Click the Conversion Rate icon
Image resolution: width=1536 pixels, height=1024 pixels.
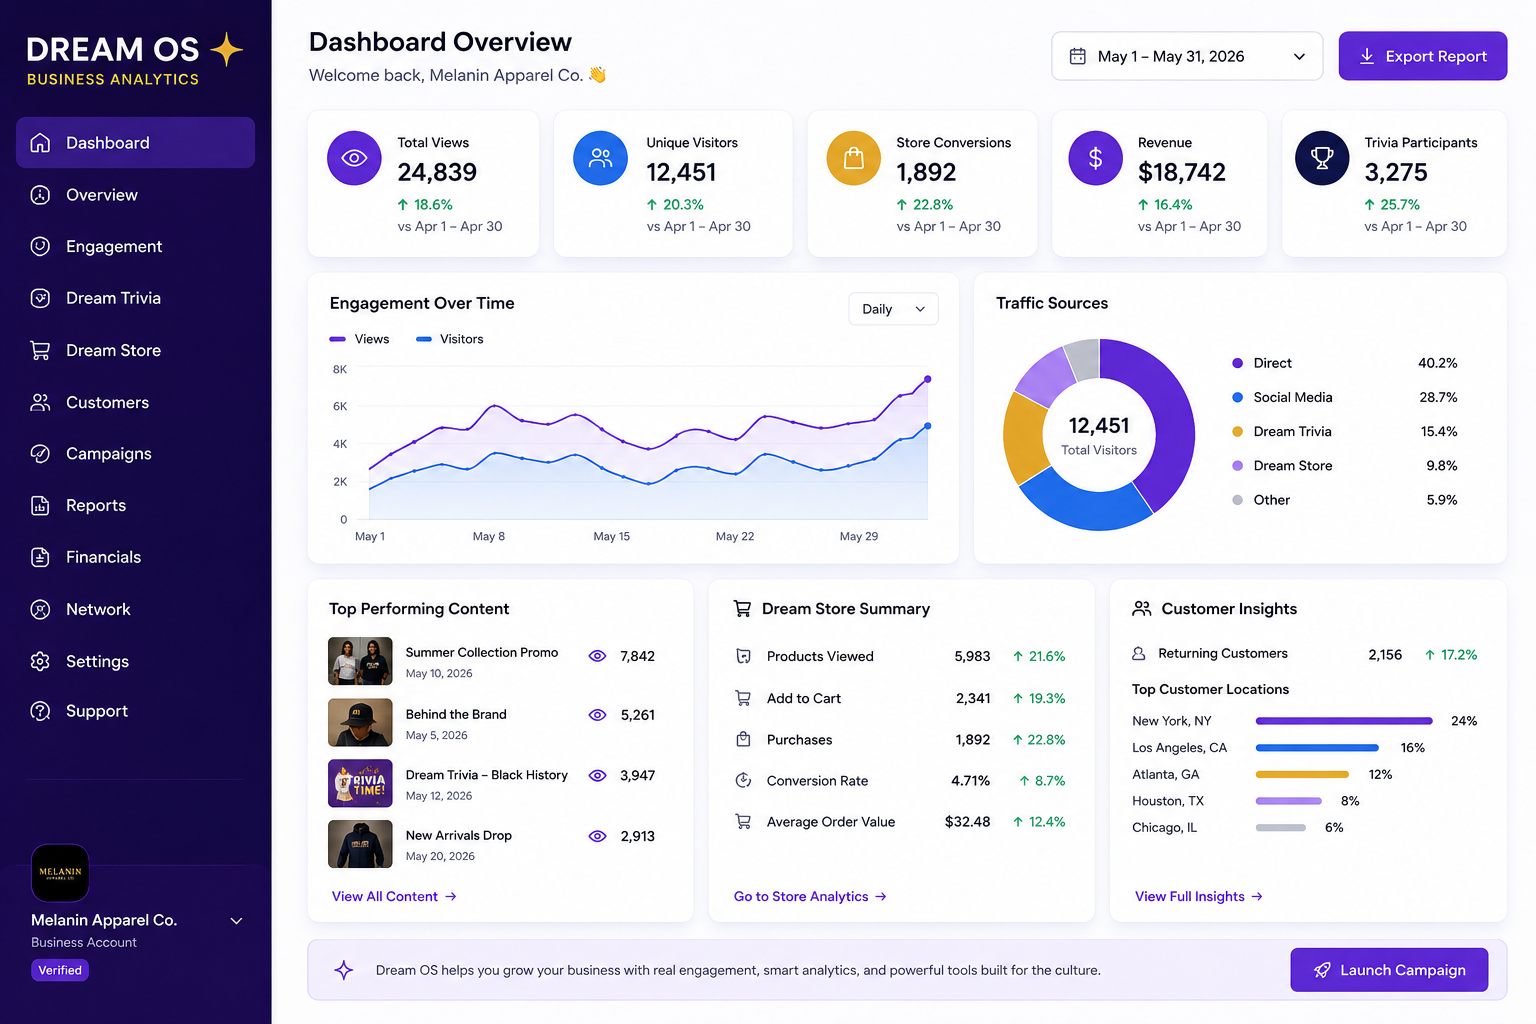tap(743, 780)
